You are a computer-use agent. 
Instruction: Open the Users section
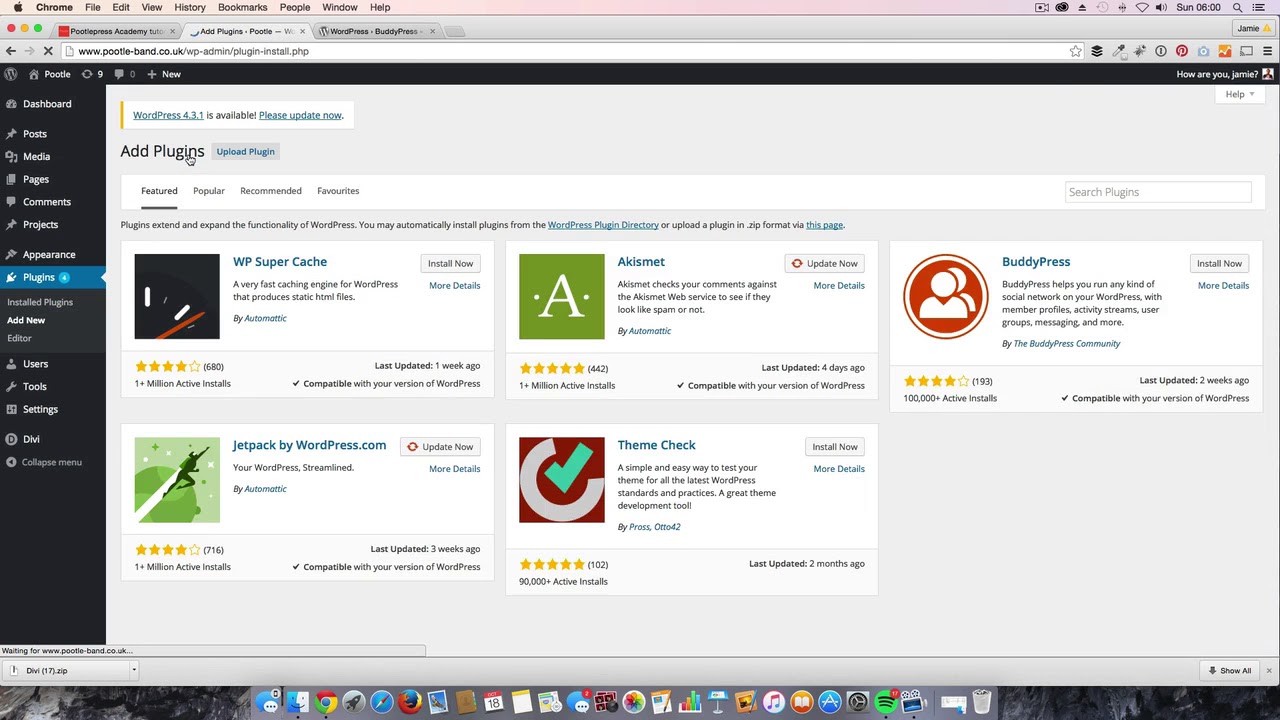coord(35,364)
